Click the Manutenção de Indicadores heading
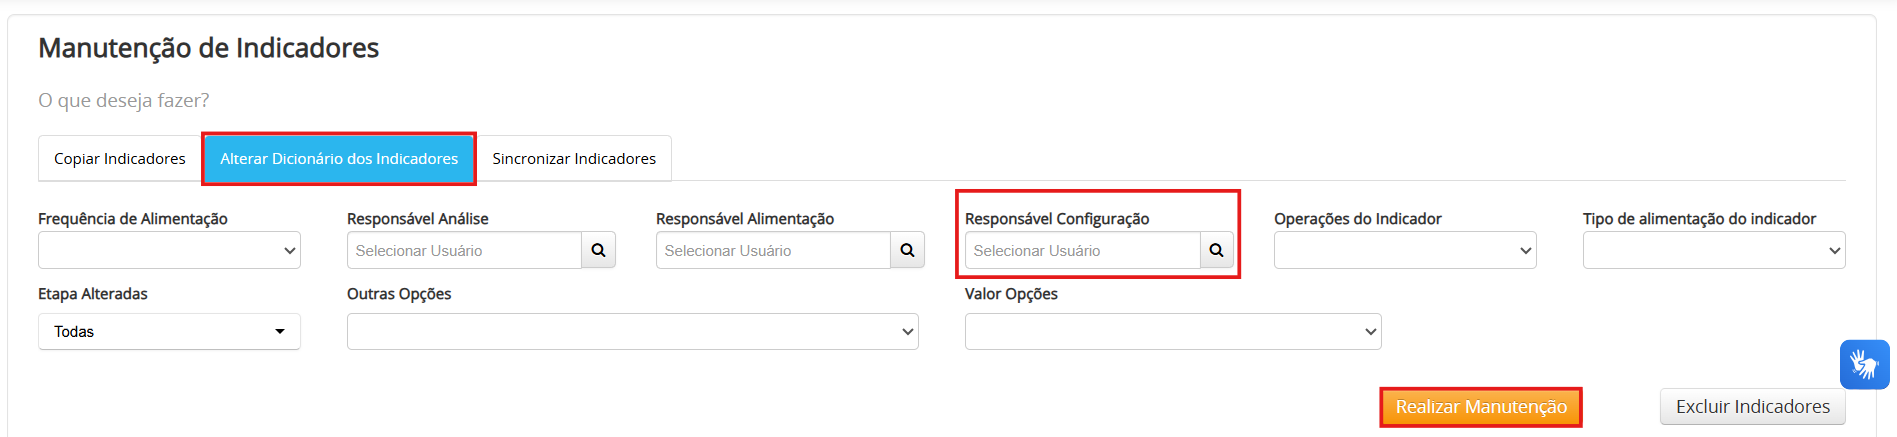 point(209,48)
